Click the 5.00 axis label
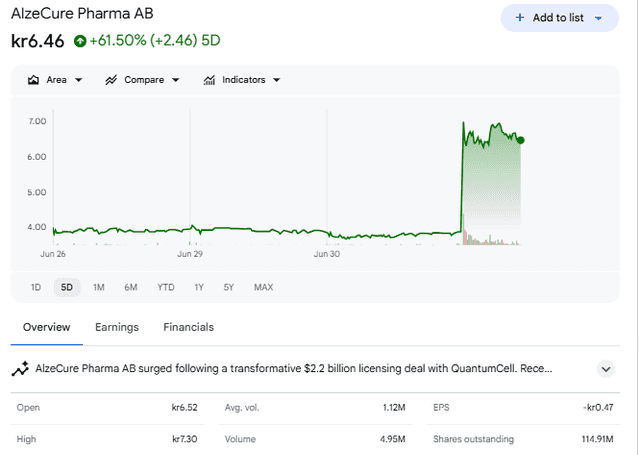The image size is (640, 455). [37, 192]
